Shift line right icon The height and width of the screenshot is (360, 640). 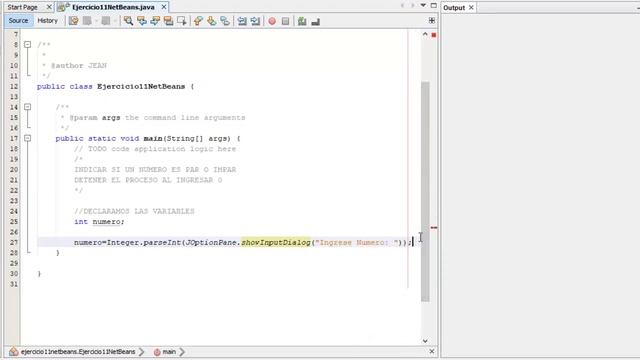256,21
